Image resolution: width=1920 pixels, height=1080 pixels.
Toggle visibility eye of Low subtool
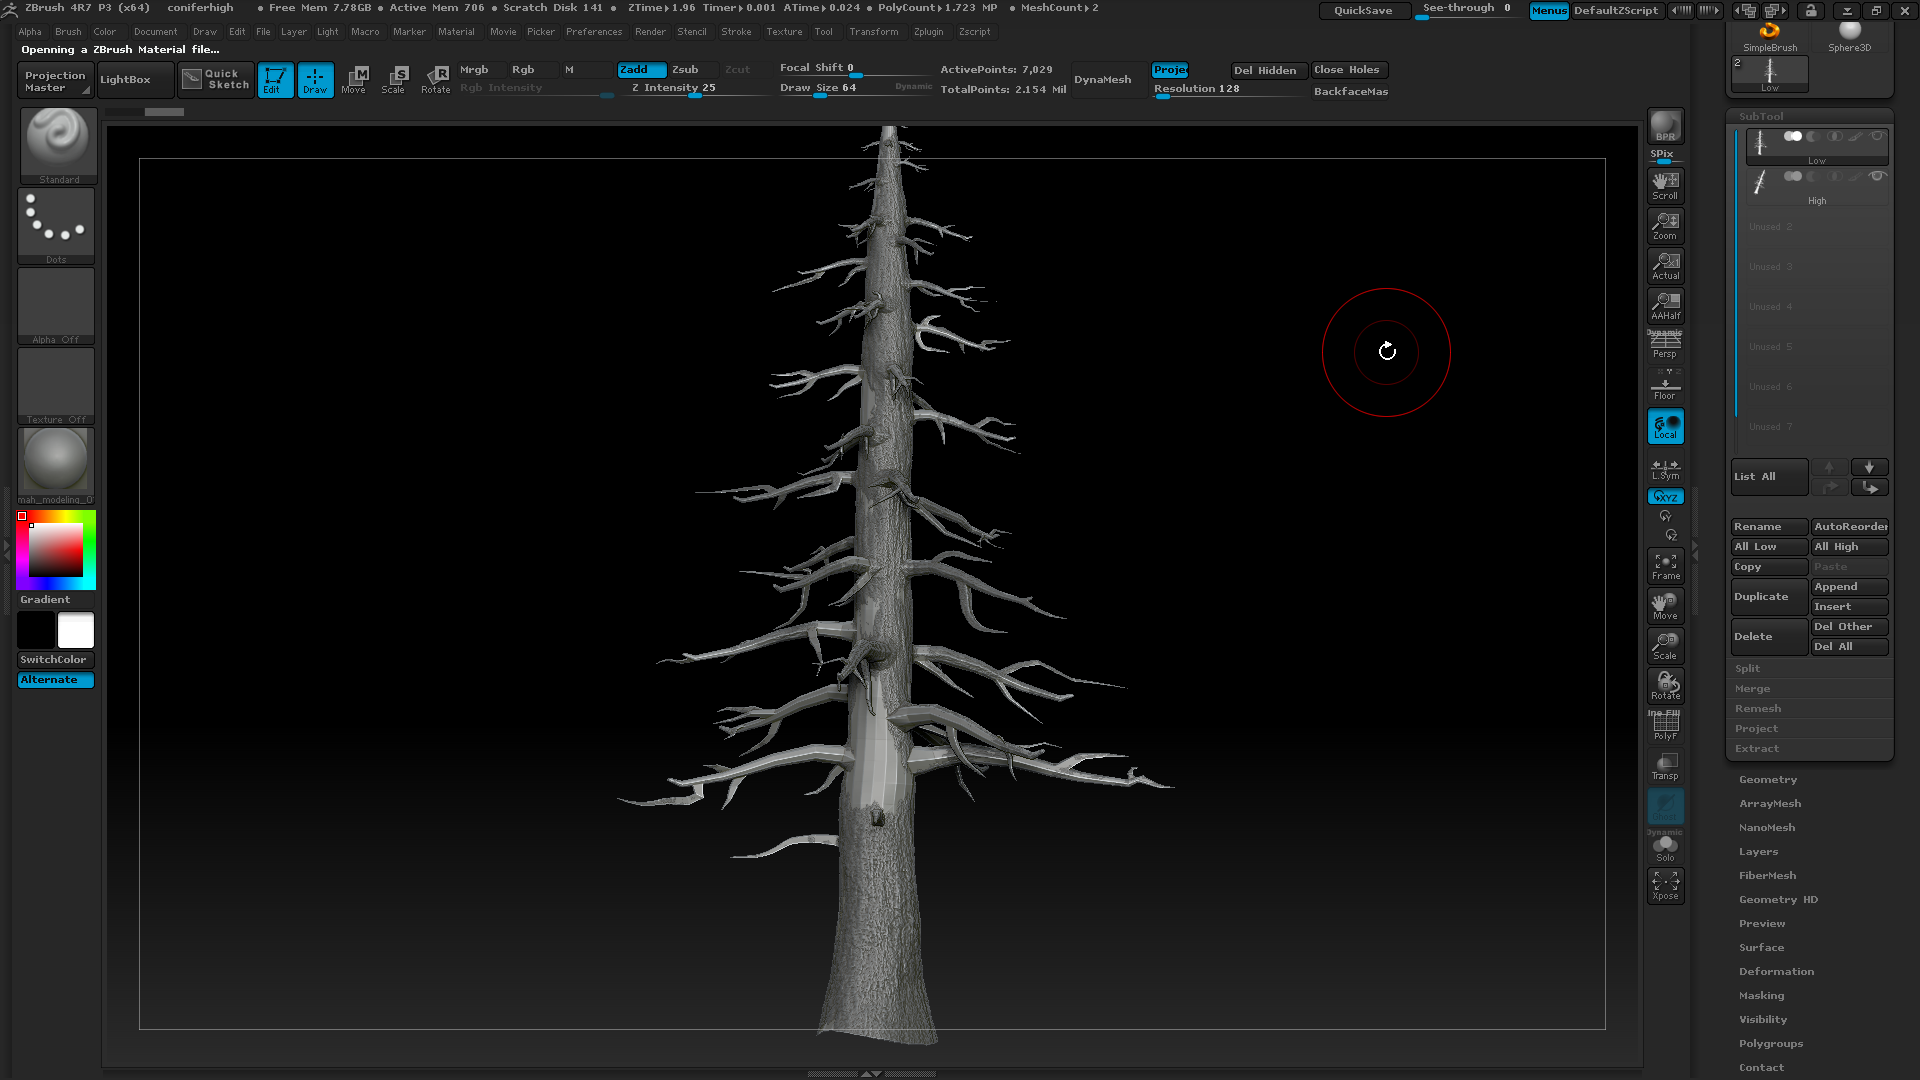(x=1877, y=136)
